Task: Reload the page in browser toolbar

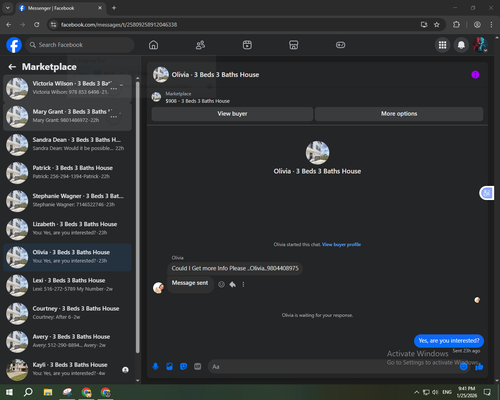Action: coord(37,25)
